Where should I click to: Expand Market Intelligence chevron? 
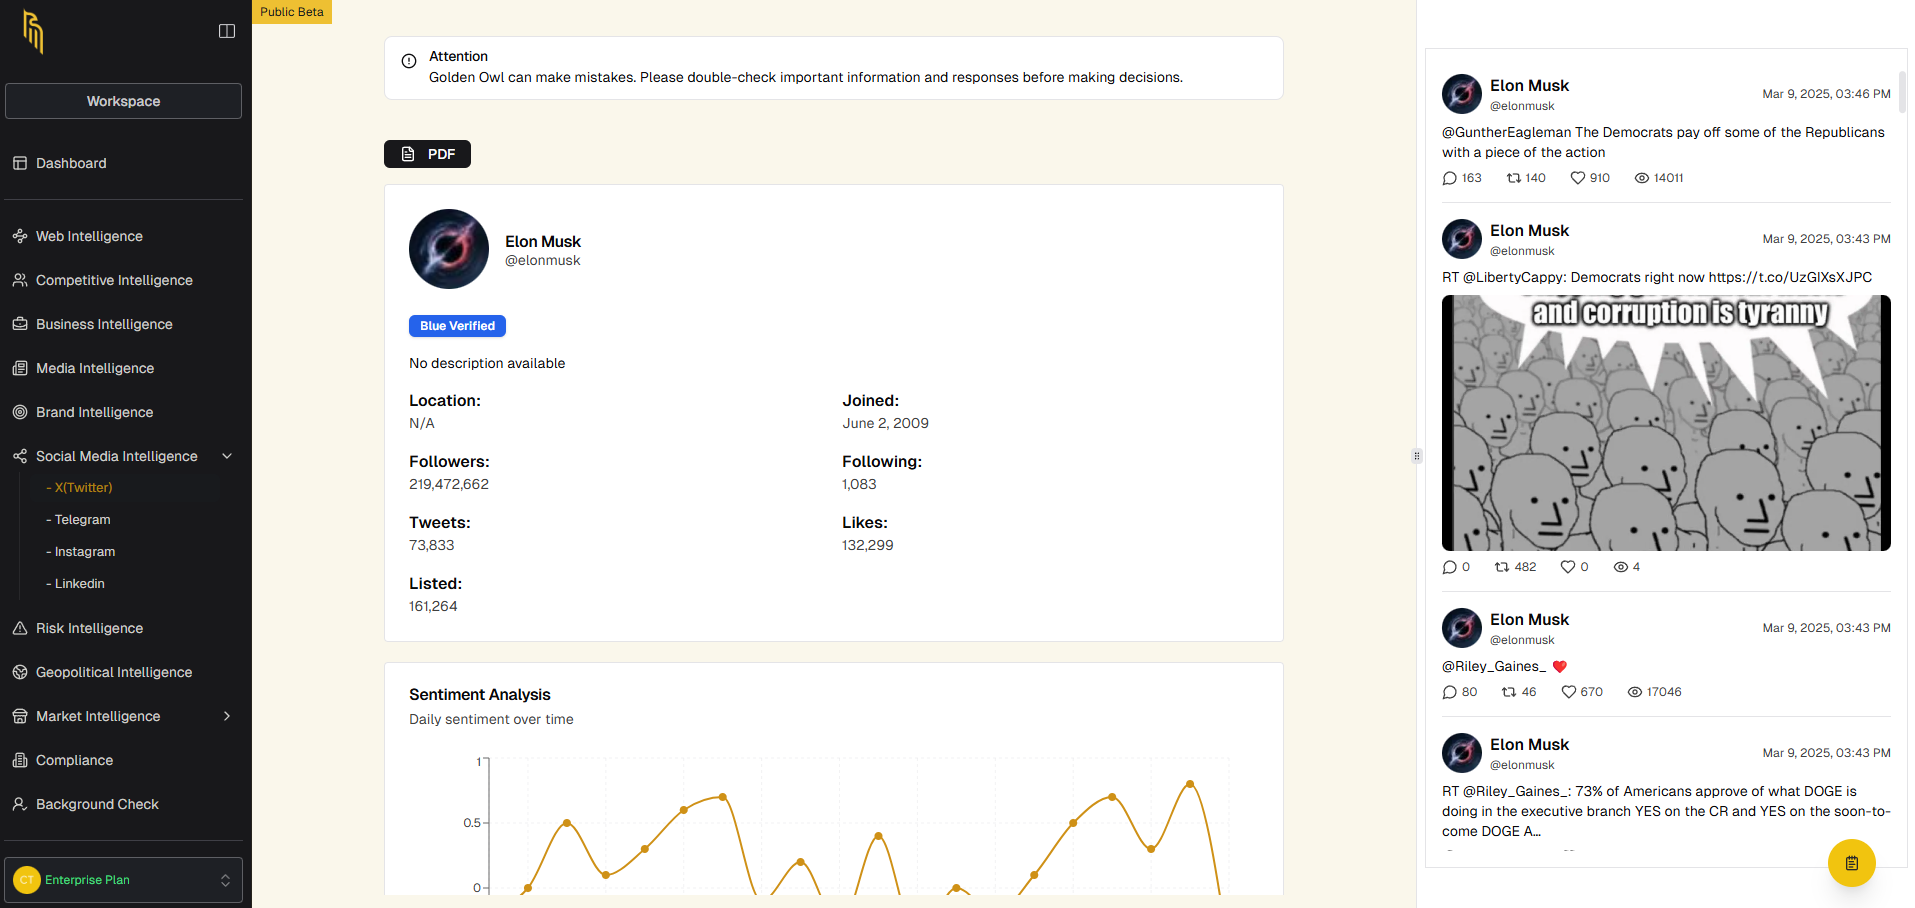pyautogui.click(x=227, y=716)
